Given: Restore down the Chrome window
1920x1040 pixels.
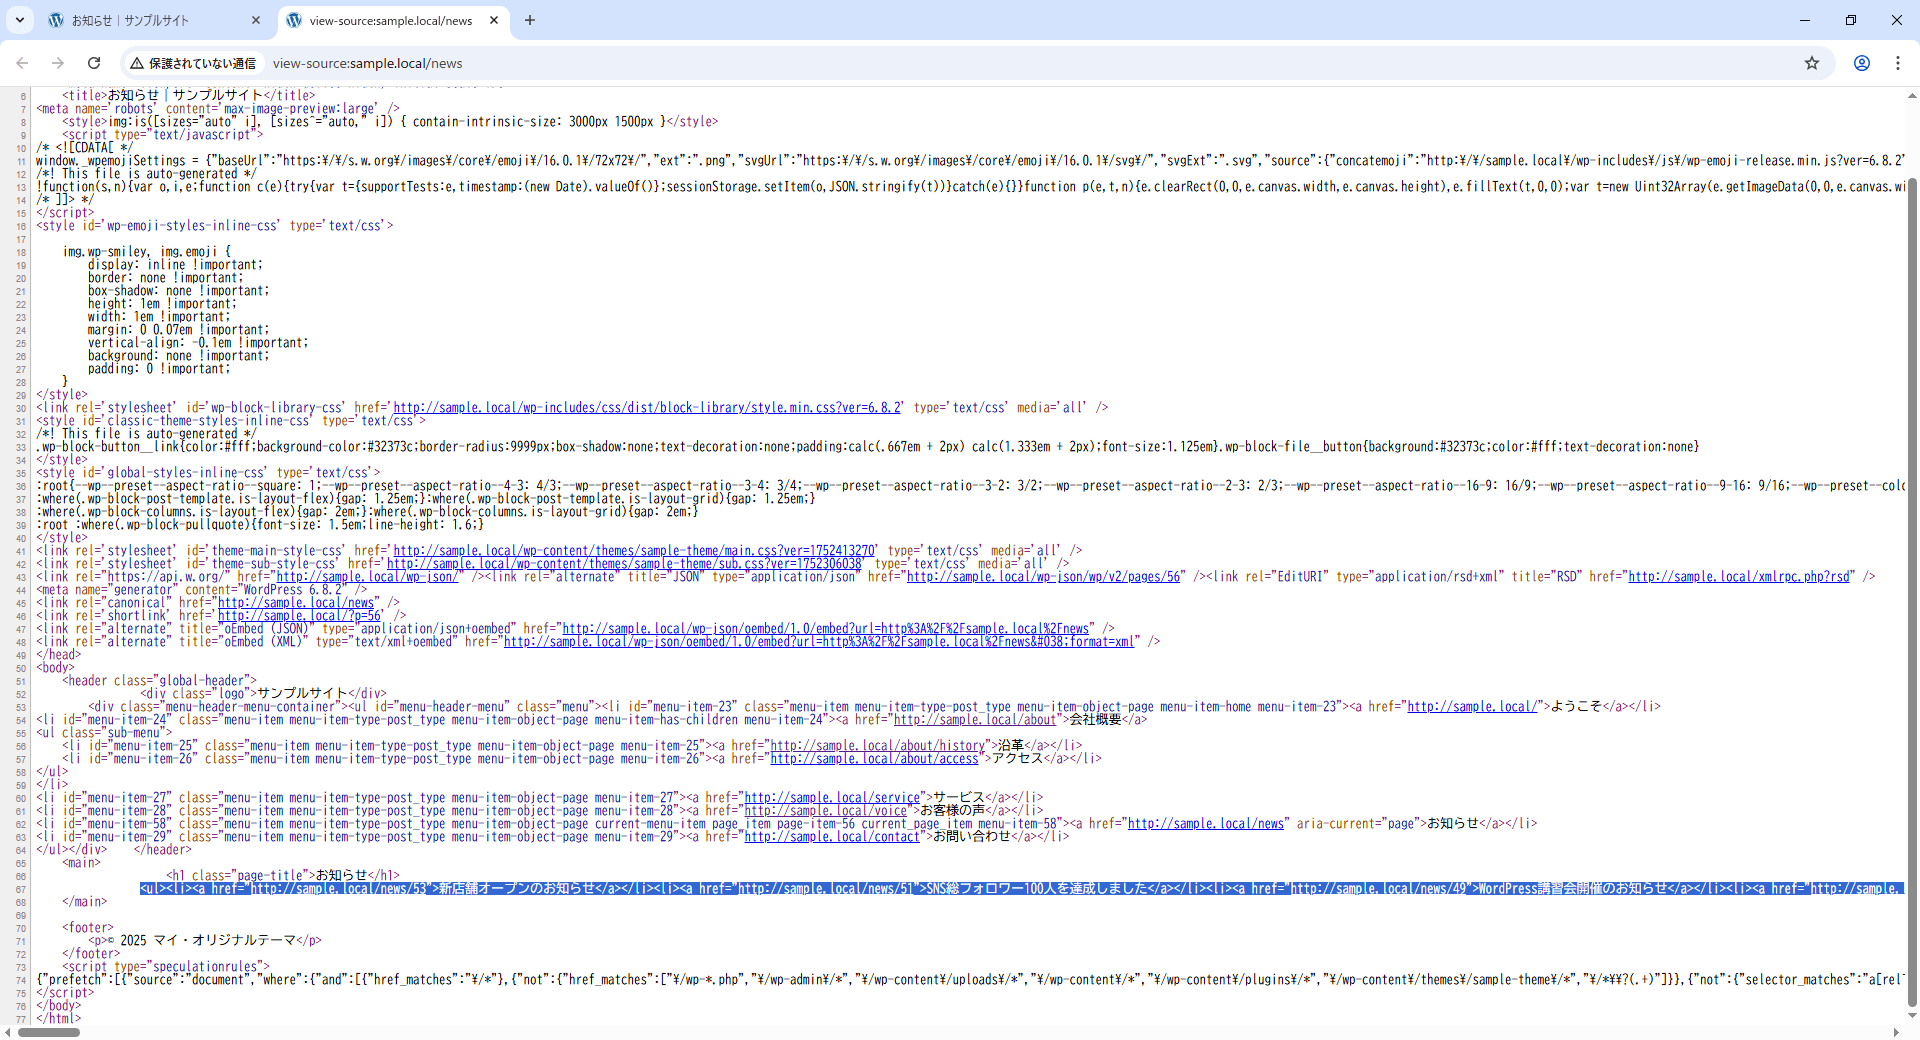Looking at the screenshot, I should (1851, 20).
